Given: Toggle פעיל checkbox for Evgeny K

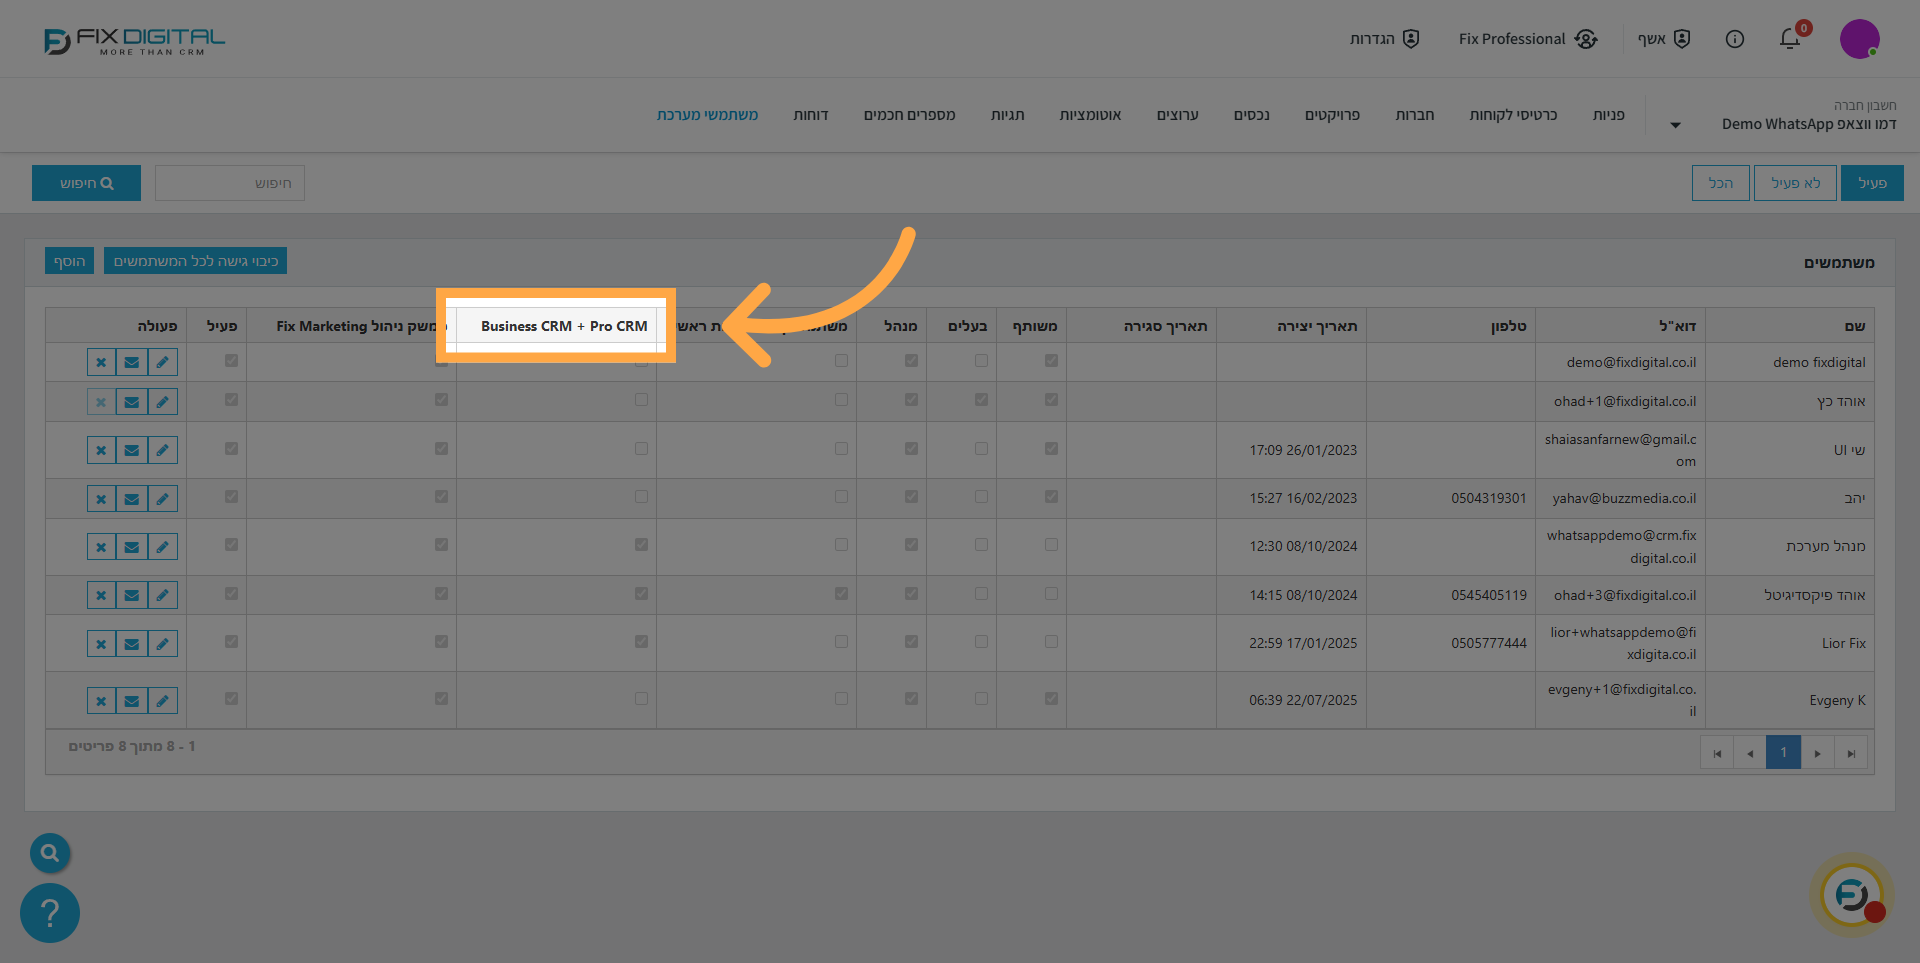Looking at the screenshot, I should click(231, 697).
